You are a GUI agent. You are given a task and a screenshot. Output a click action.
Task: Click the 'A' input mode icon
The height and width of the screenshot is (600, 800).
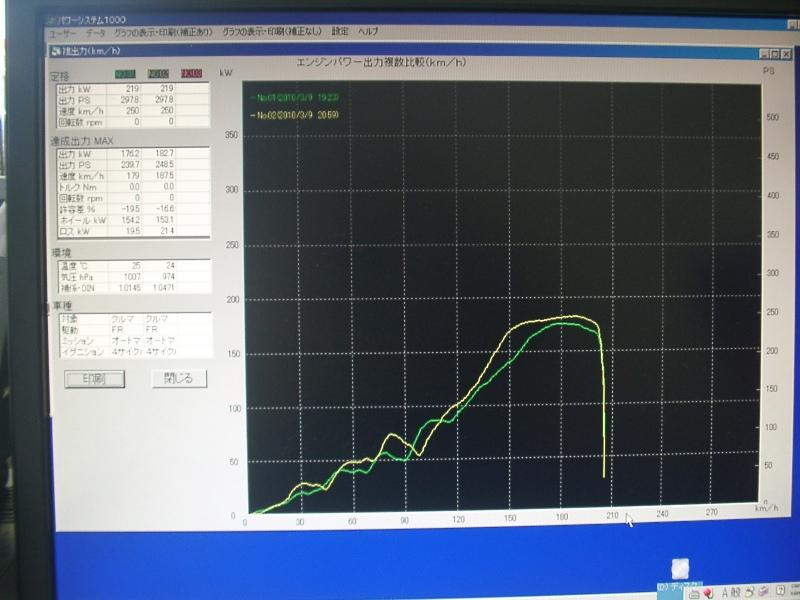coord(724,593)
